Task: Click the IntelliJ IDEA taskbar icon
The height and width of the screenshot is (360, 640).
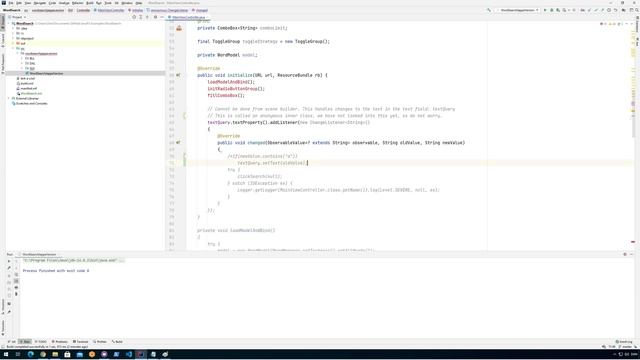Action: 141,354
